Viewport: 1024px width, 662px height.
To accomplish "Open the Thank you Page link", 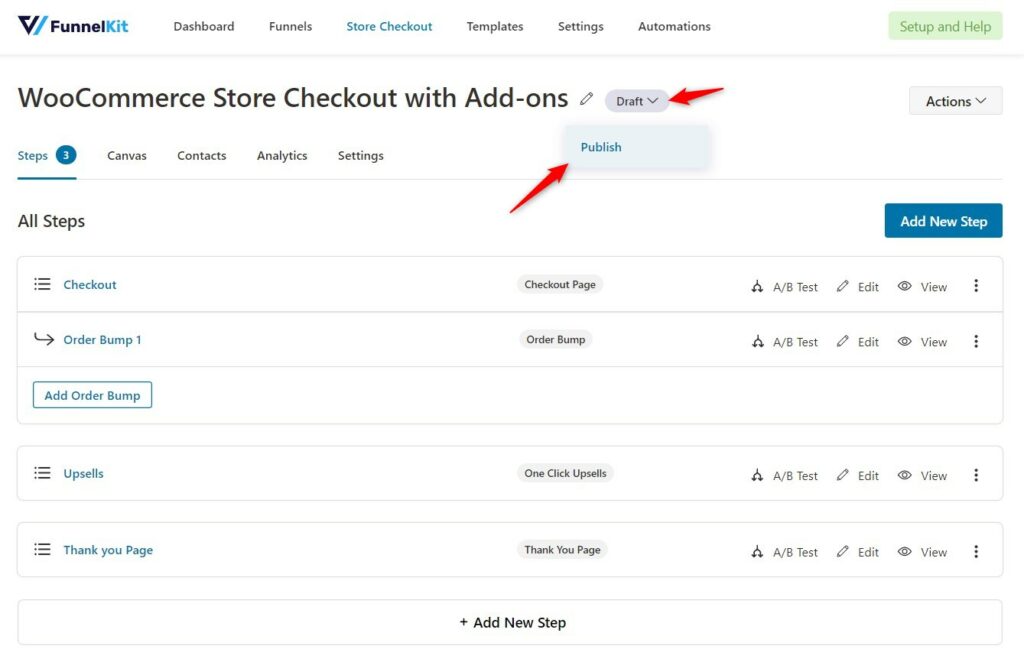I will click(108, 550).
